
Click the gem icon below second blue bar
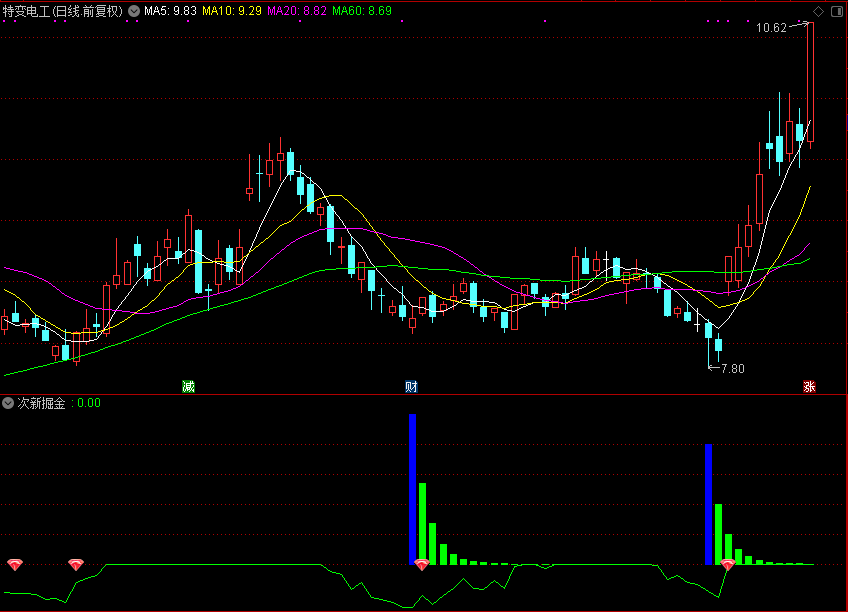[728, 565]
